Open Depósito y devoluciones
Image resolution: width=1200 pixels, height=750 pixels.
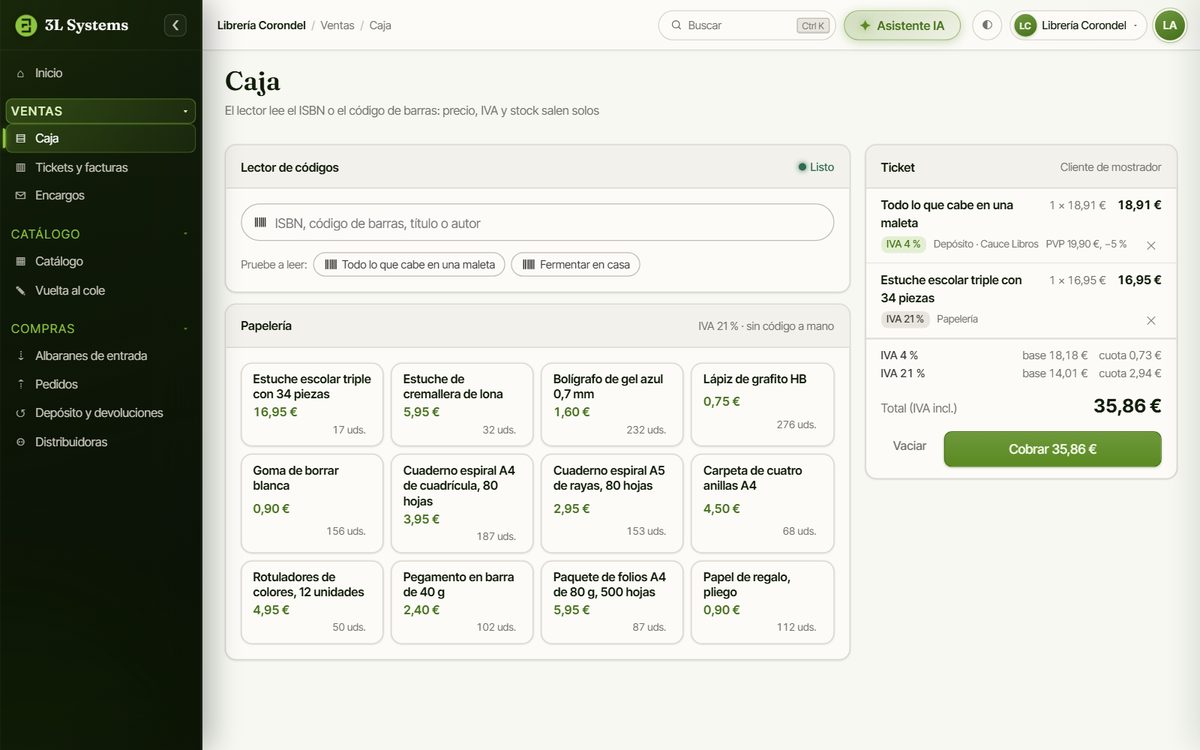coord(100,413)
